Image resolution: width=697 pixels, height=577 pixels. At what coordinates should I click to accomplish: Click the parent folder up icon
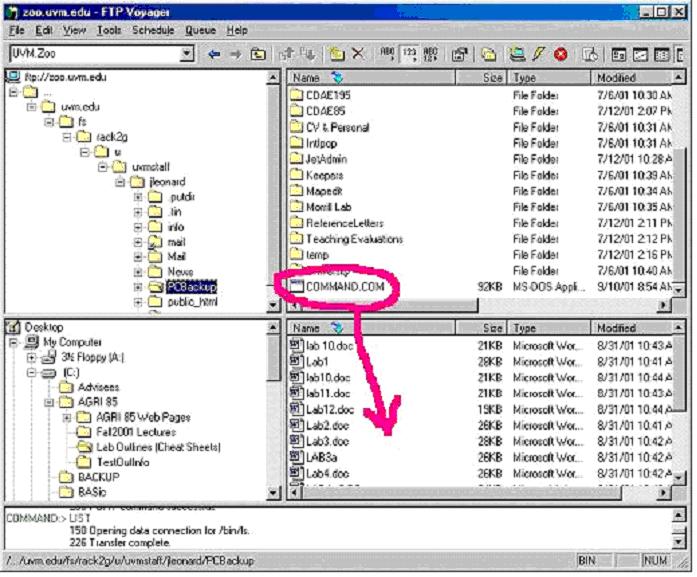258,54
